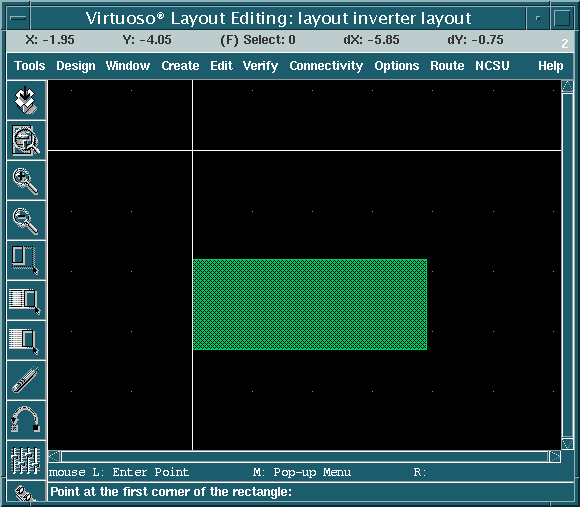Click the vertical scrollbar up arrow
The image size is (580, 507).
pyautogui.click(x=567, y=87)
